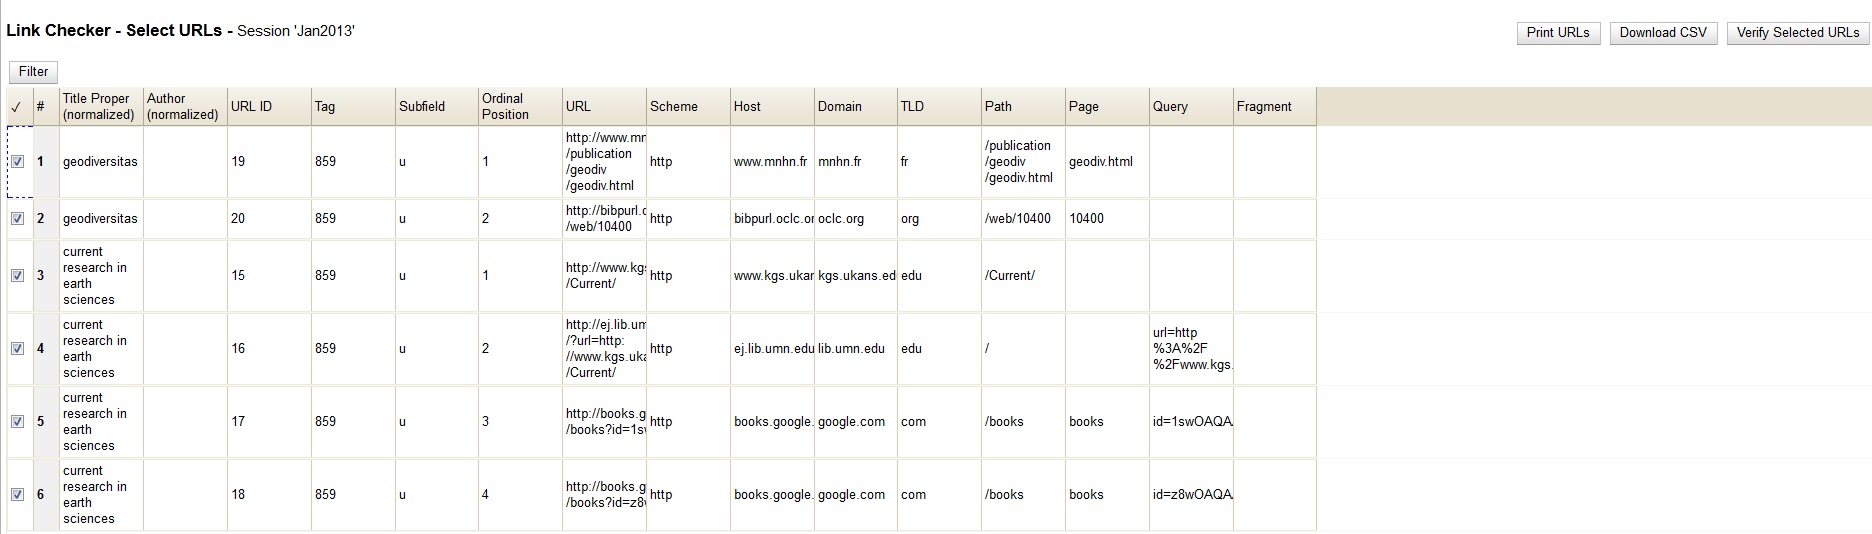Sort by Fragment column header
Viewport: 1872px width, 534px height.
pos(1275,107)
